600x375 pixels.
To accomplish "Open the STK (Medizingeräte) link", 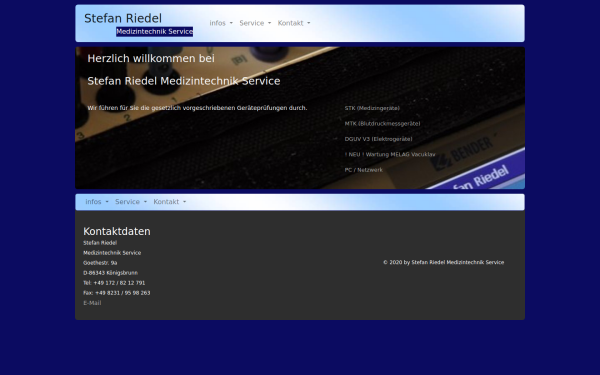I will [372, 108].
